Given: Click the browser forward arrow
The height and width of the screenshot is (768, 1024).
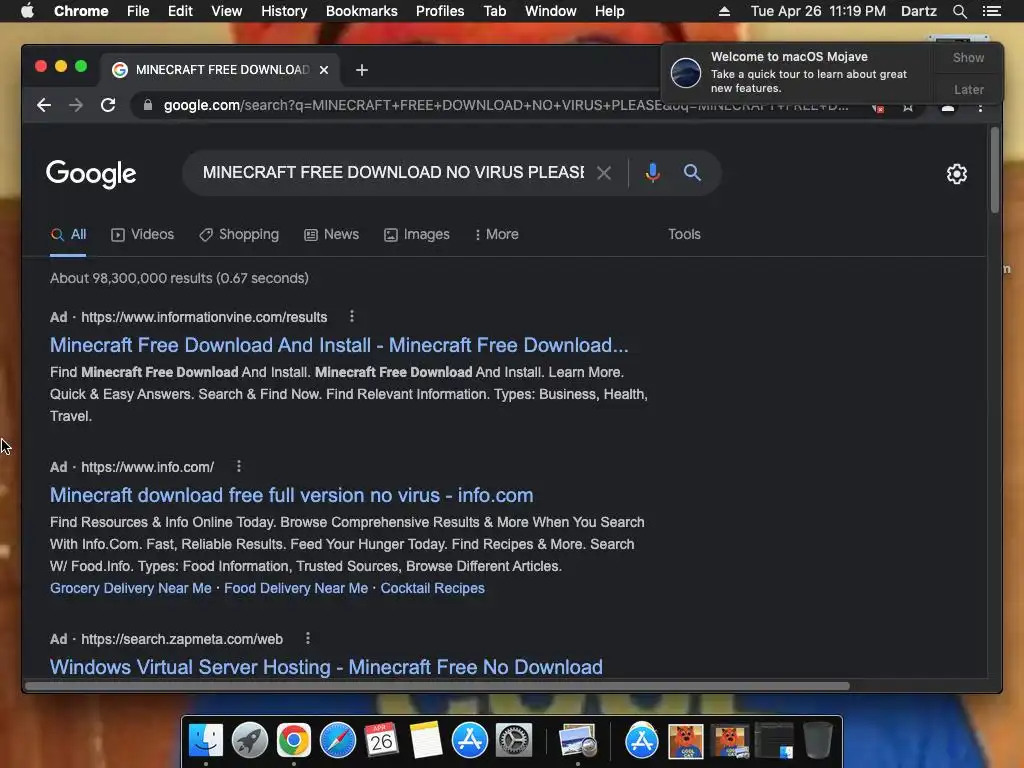Looking at the screenshot, I should click(x=76, y=105).
